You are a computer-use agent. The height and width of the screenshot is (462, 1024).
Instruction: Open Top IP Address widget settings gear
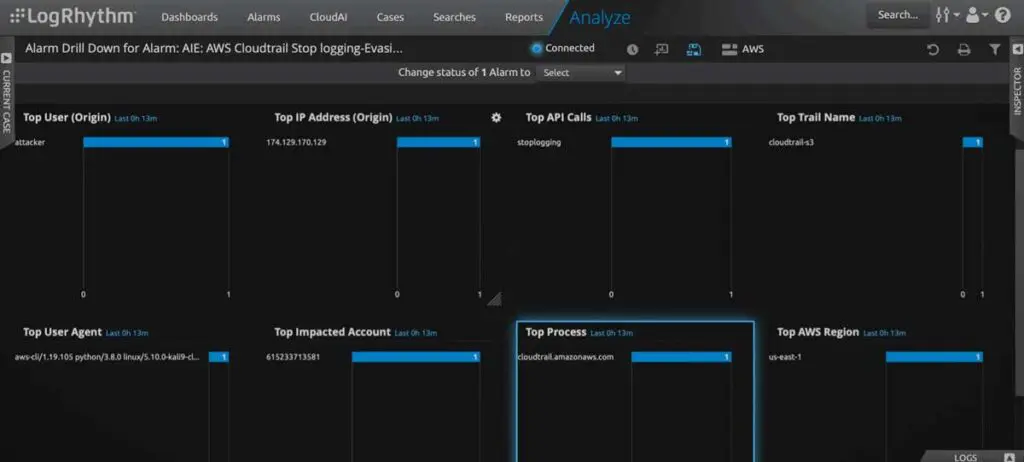496,118
